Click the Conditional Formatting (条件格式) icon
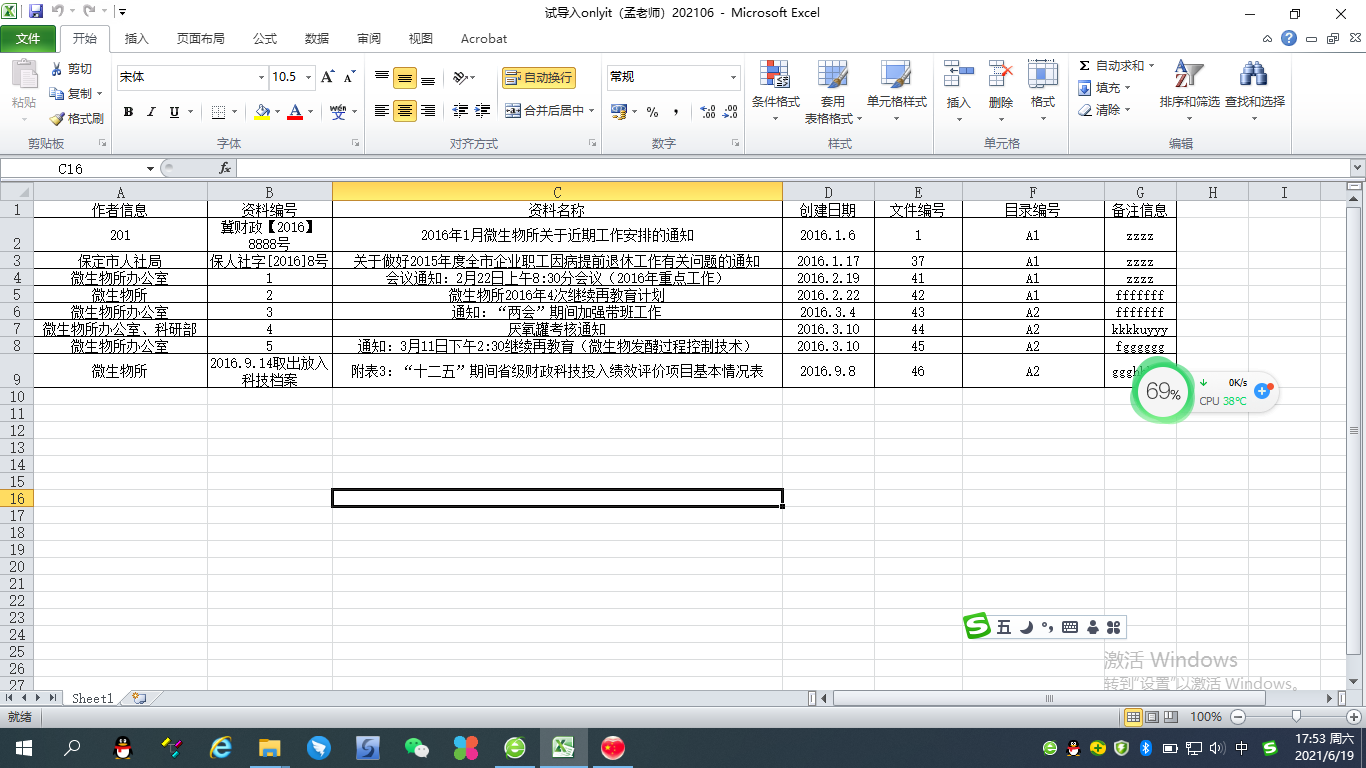1366x768 pixels. coord(775,76)
